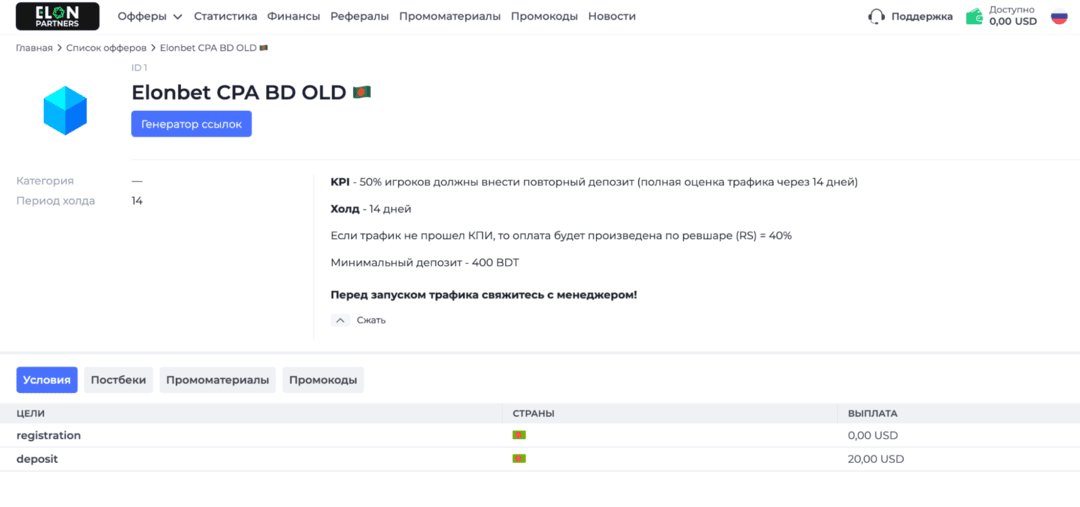1080x507 pixels.
Task: Click the Bangladesh flag beside the offer title
Action: 362,92
